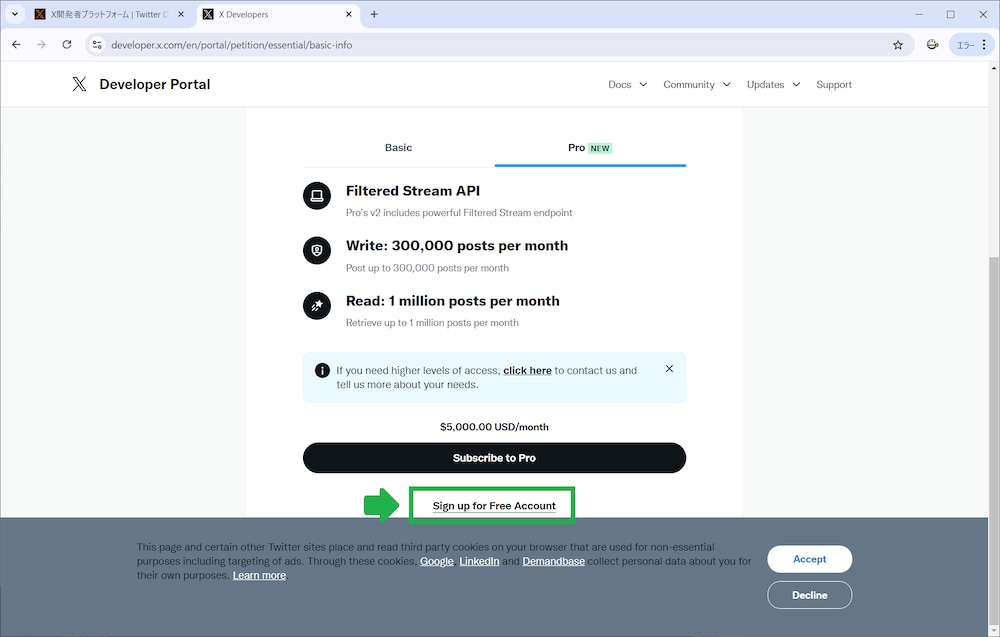
Task: Switch to the Twitter developer platform tab
Action: pos(109,14)
